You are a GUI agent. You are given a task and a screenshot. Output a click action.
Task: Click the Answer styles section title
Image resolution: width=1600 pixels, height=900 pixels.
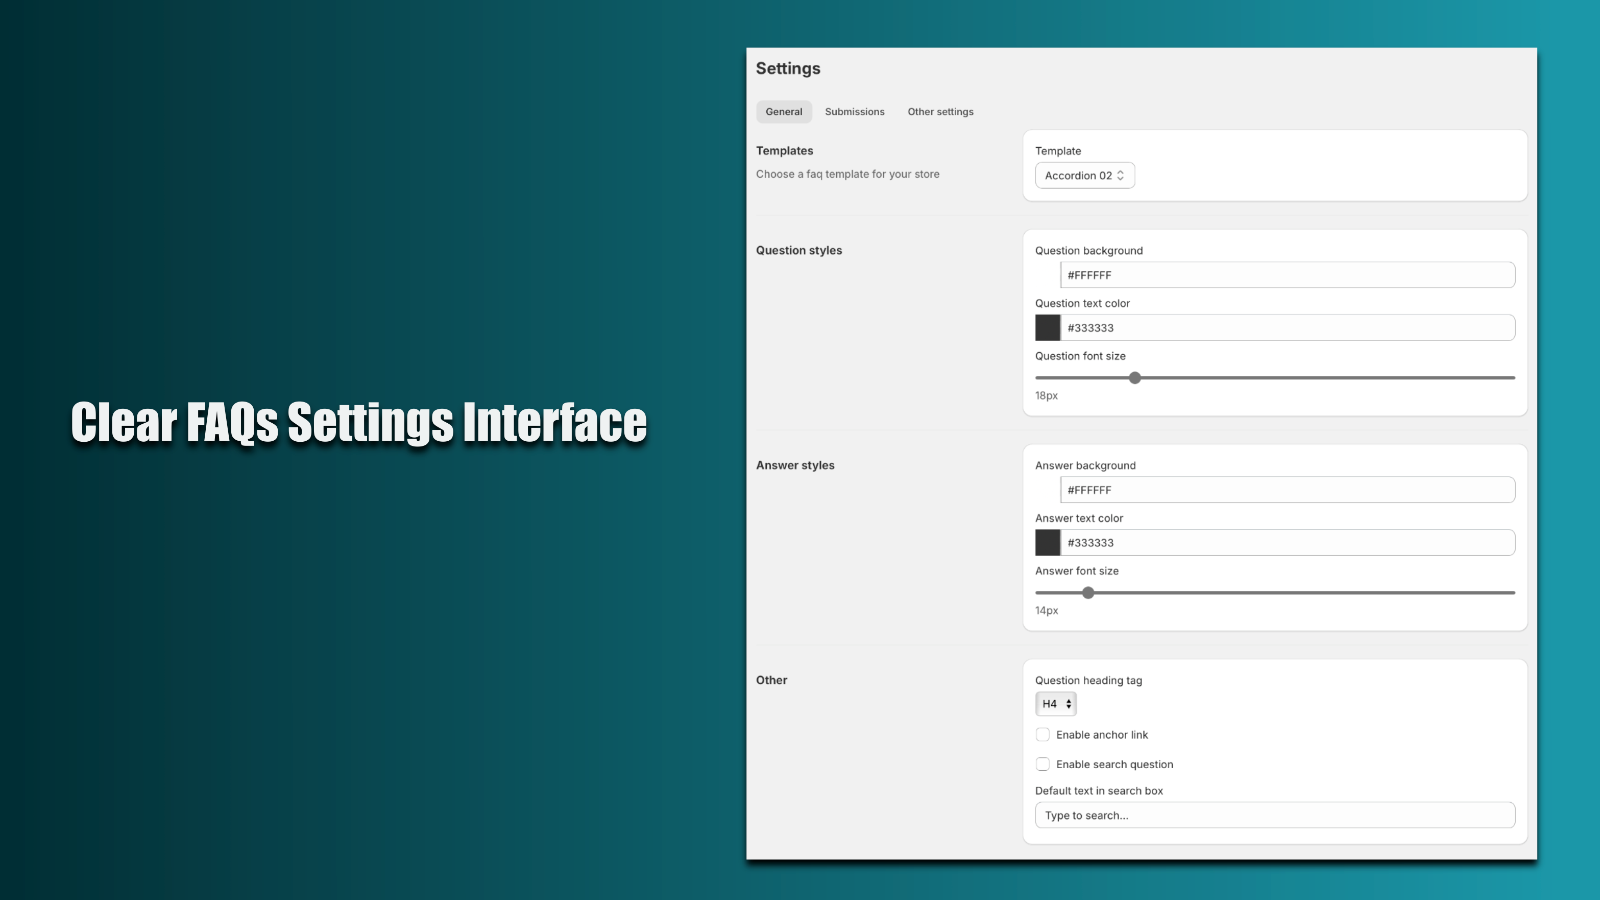(x=795, y=466)
